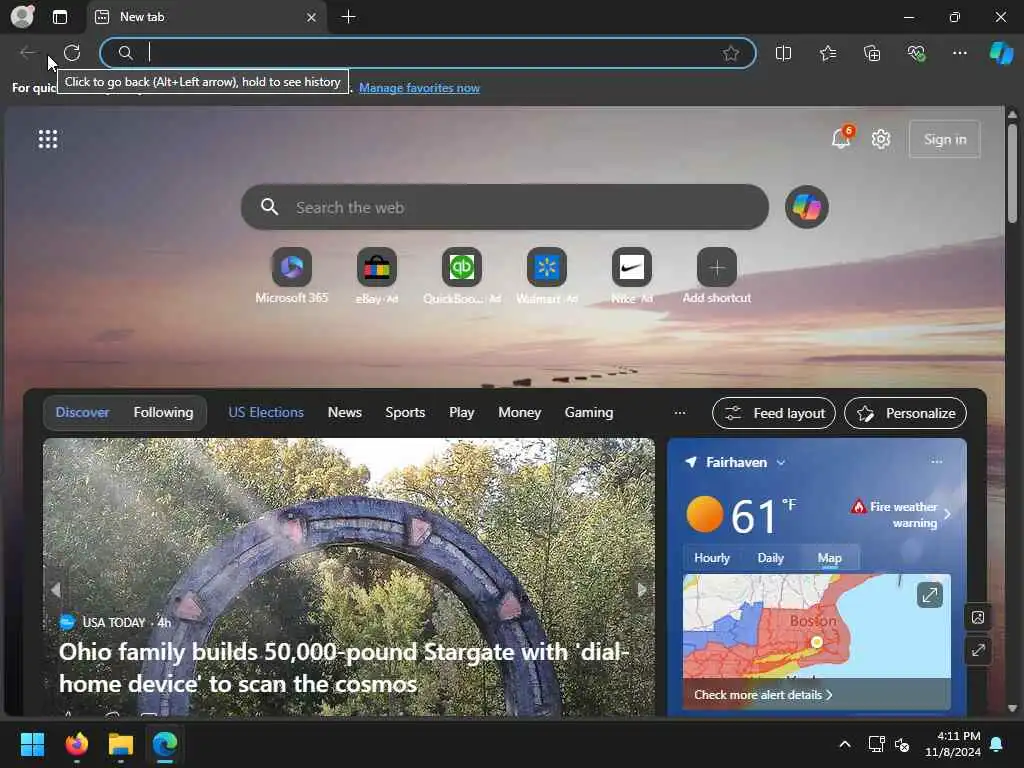Close the New tab tab

[312, 18]
